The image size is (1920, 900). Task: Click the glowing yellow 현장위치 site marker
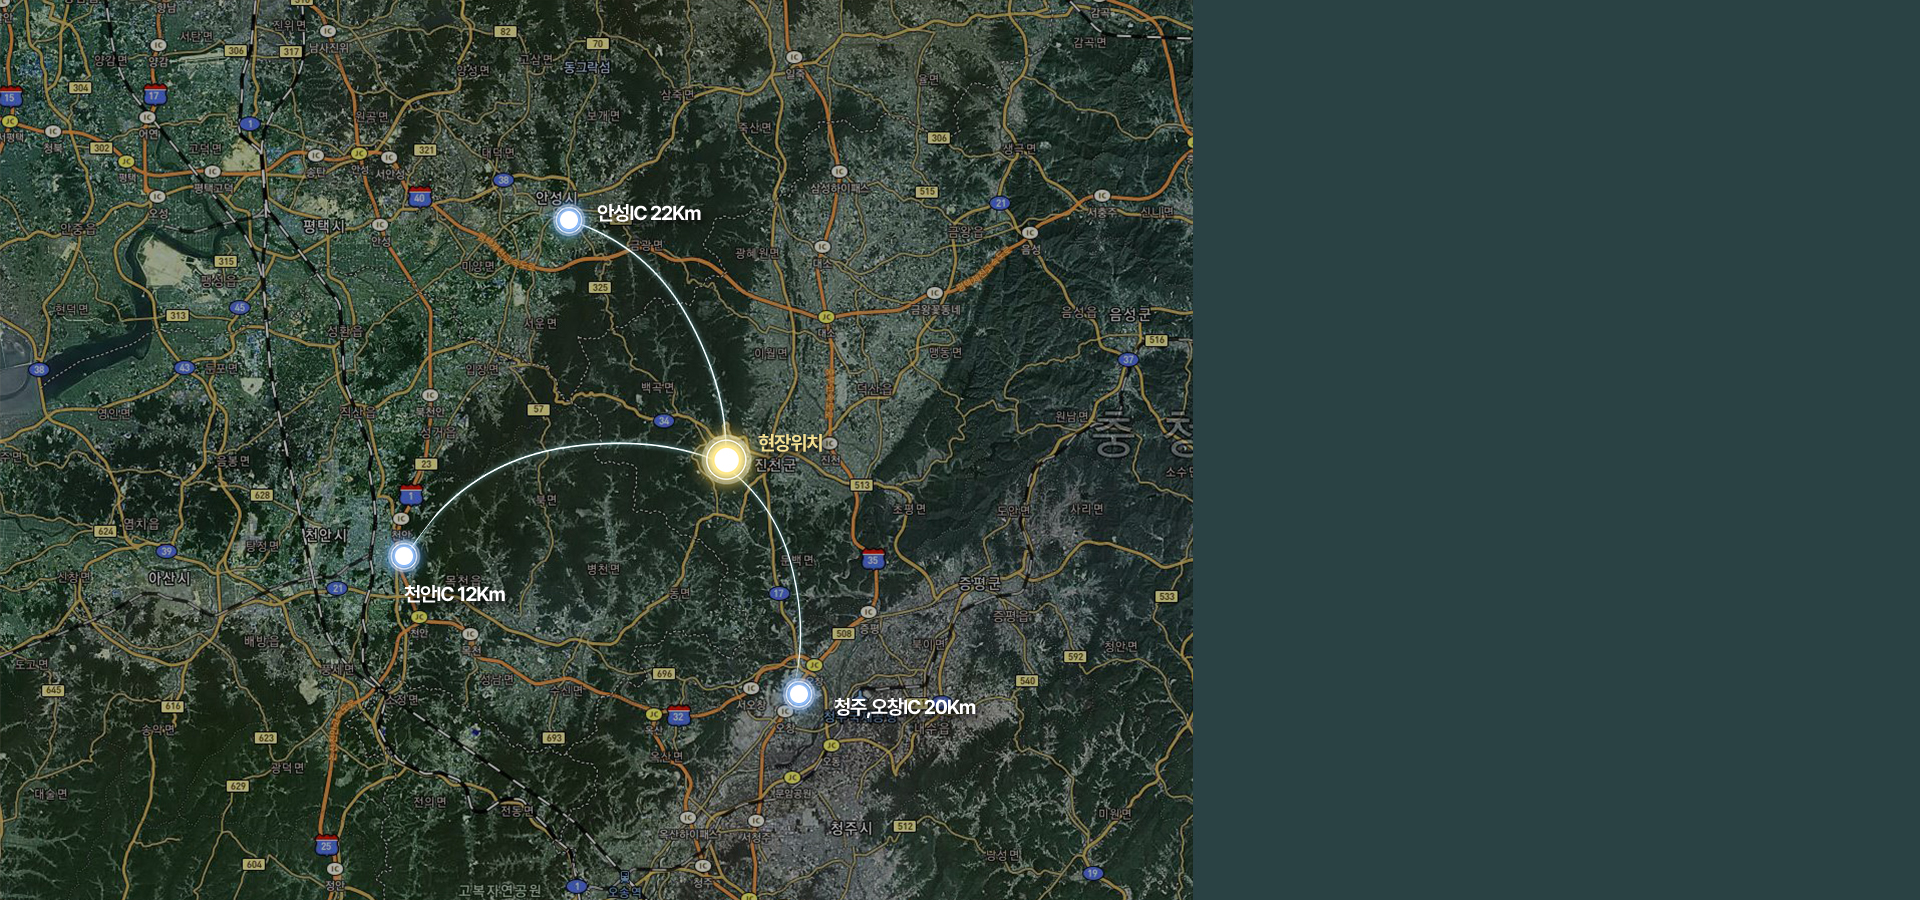pos(726,460)
